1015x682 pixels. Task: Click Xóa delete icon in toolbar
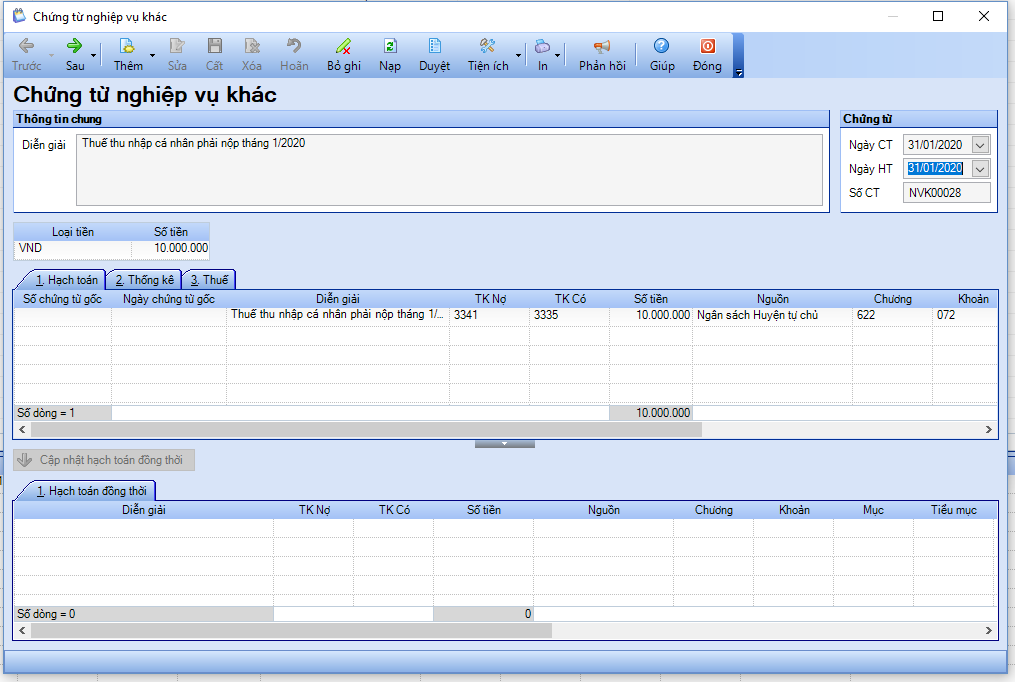[252, 55]
